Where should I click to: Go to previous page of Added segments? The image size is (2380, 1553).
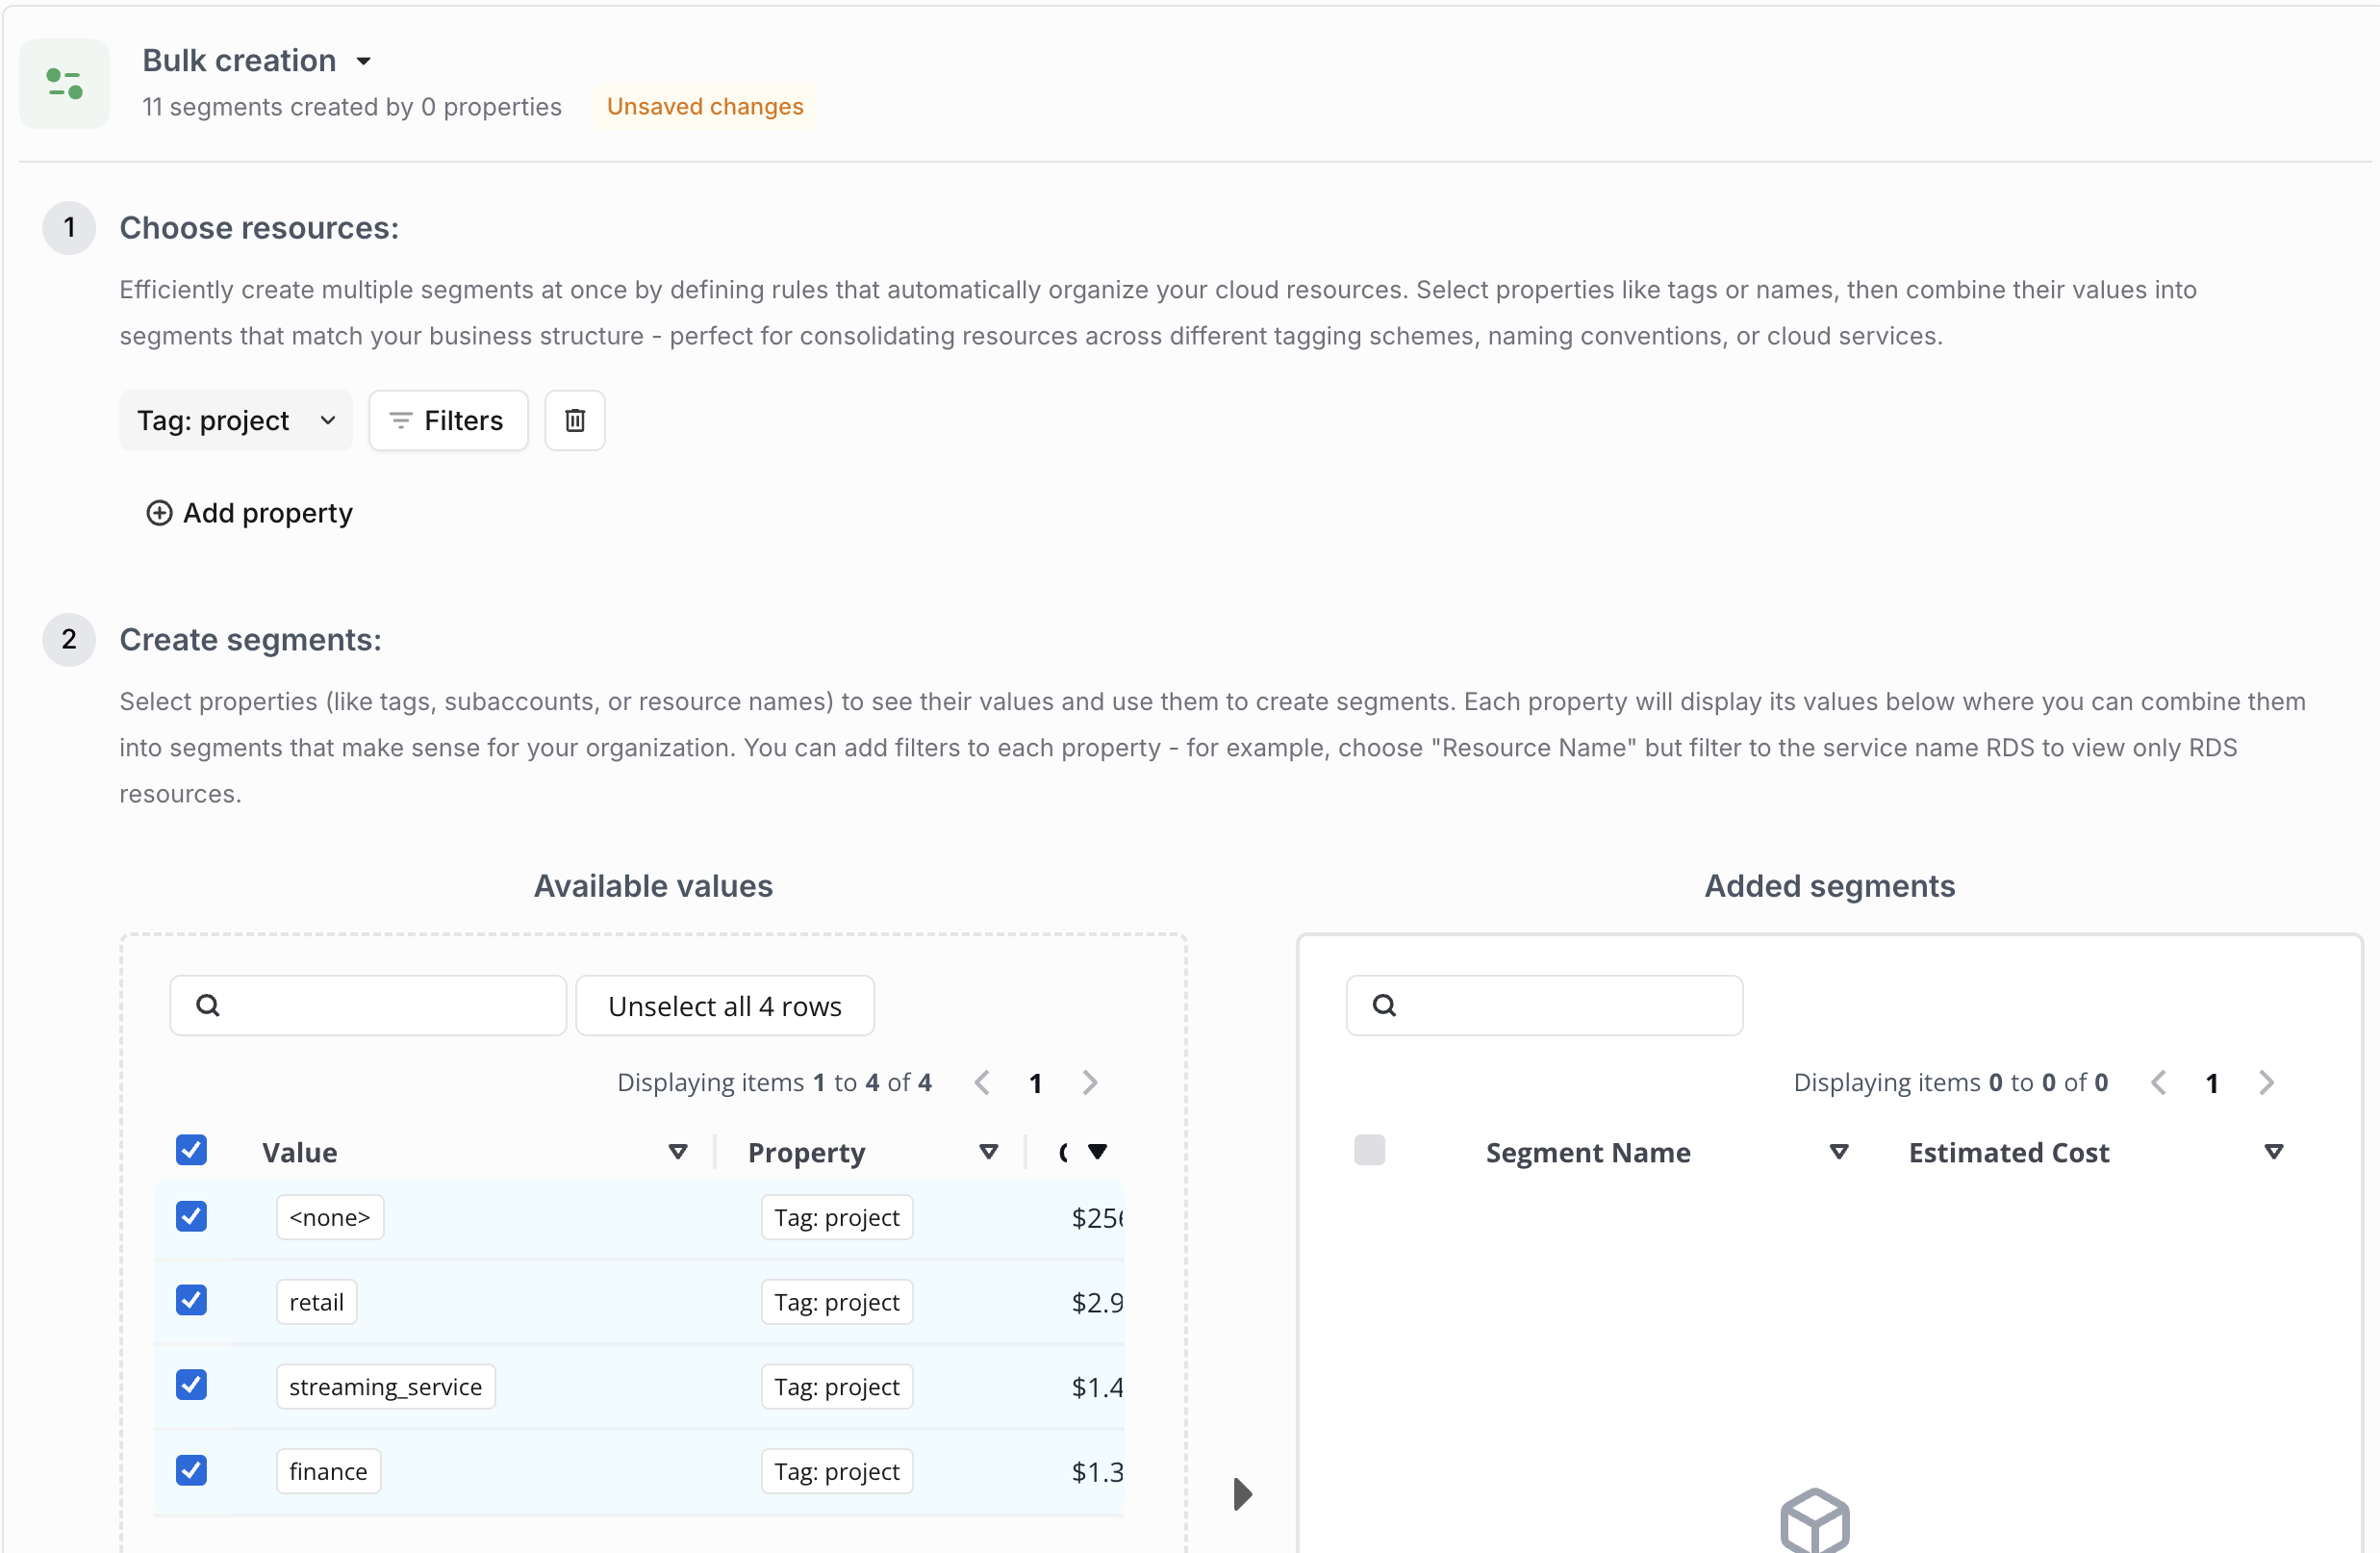click(2158, 1082)
